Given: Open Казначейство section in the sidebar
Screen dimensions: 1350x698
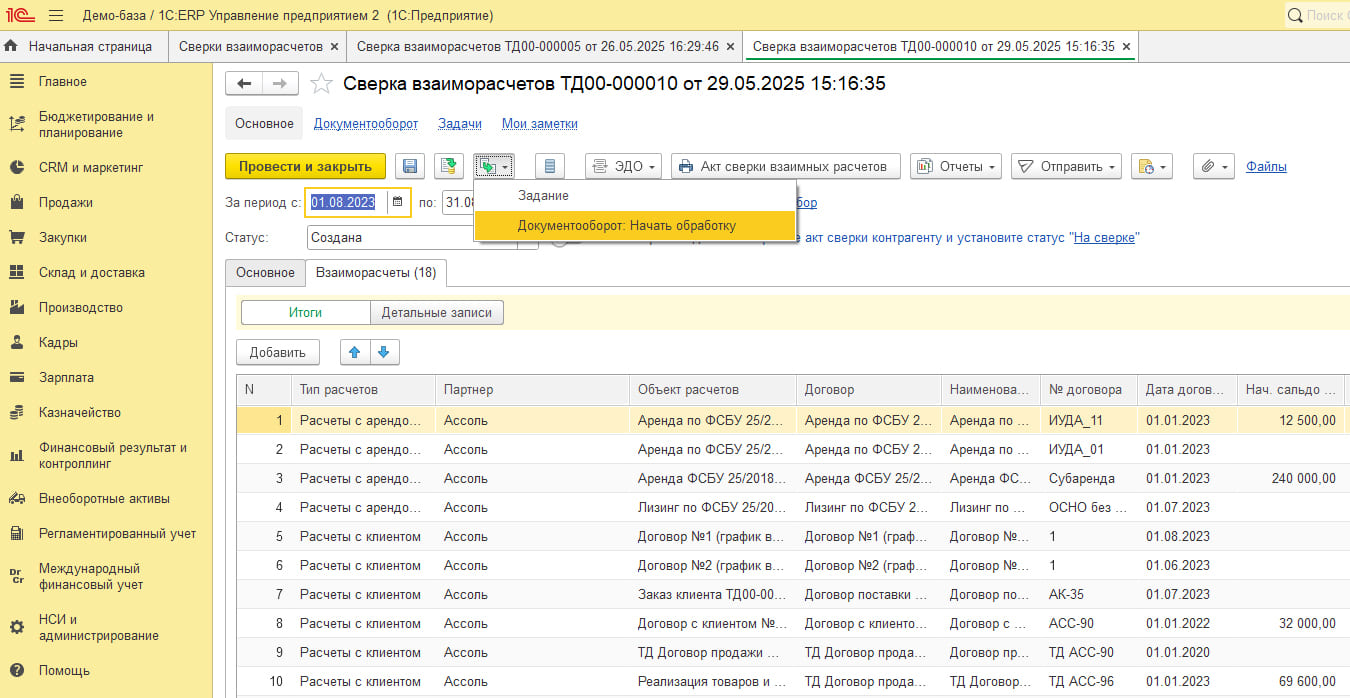Looking at the screenshot, I should pos(80,412).
